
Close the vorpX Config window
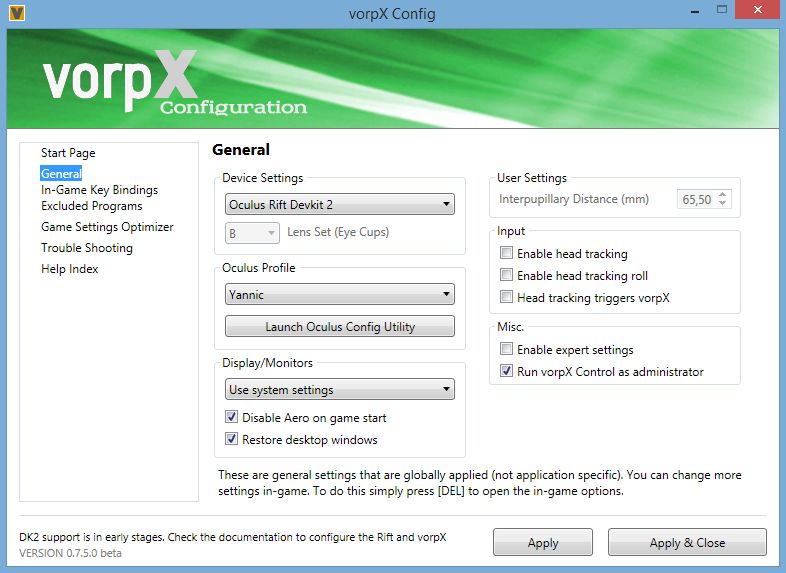757,10
